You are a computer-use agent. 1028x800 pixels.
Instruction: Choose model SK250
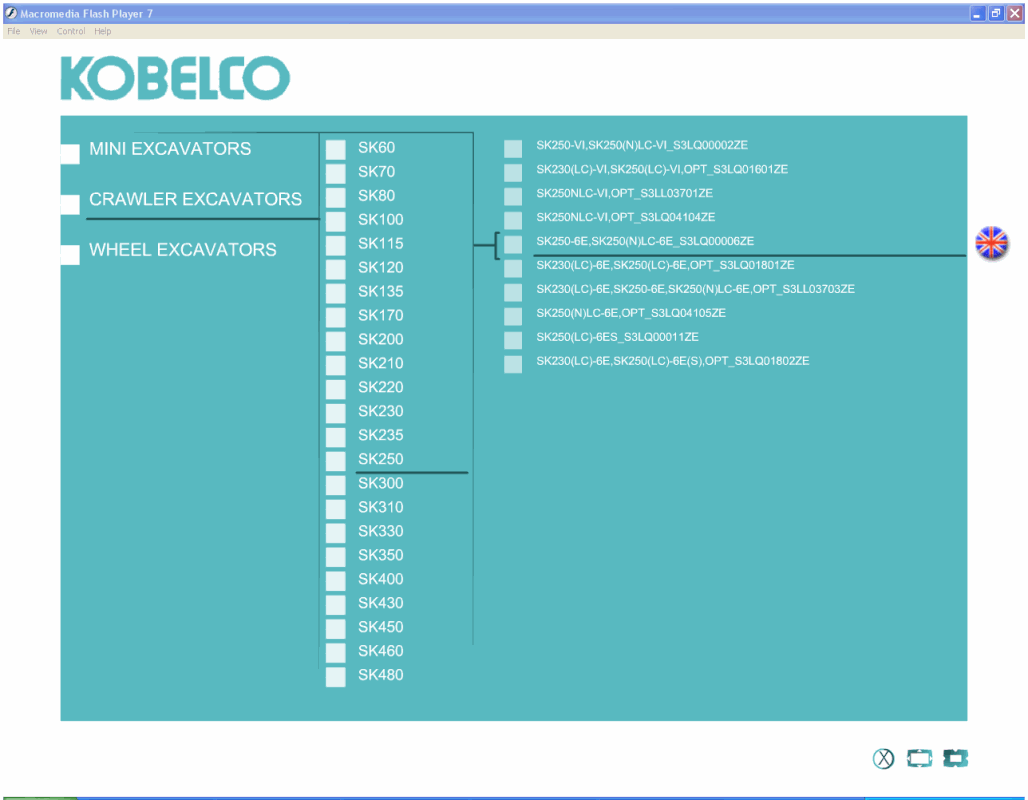coord(380,459)
